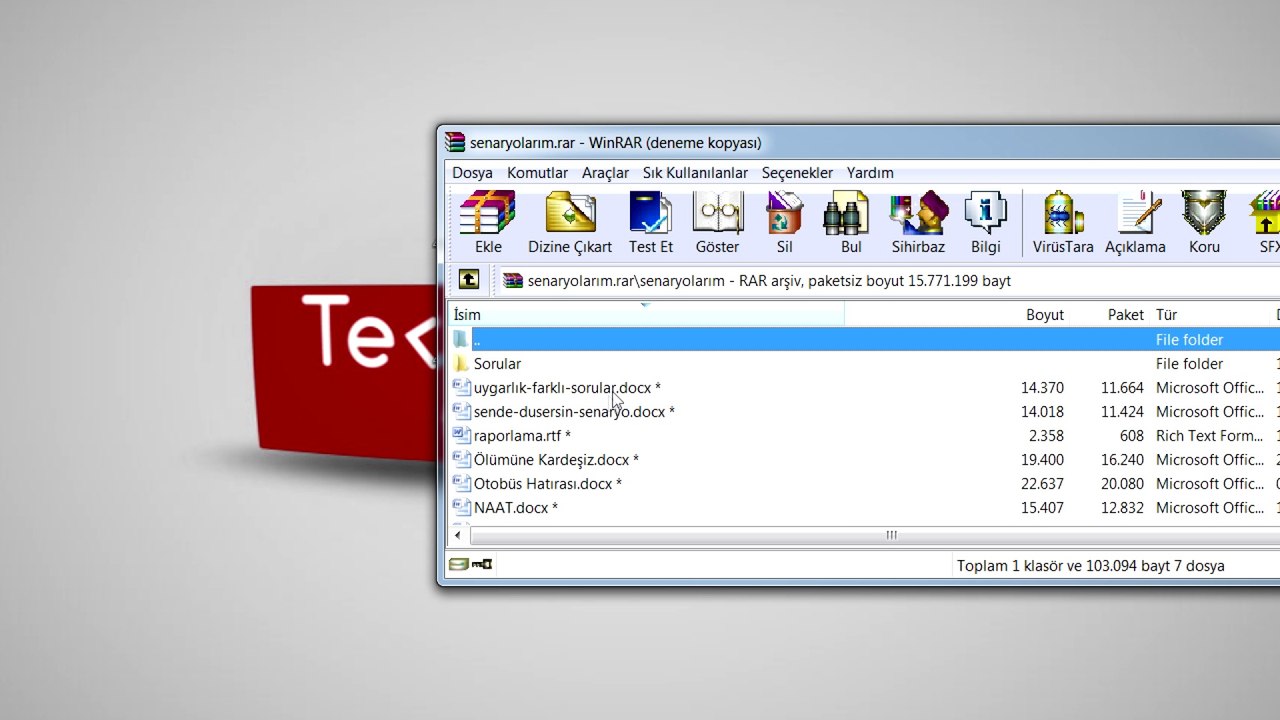Click the status bar 'Toplam 1 klasör' summary
Image resolution: width=1280 pixels, height=720 pixels.
1091,566
